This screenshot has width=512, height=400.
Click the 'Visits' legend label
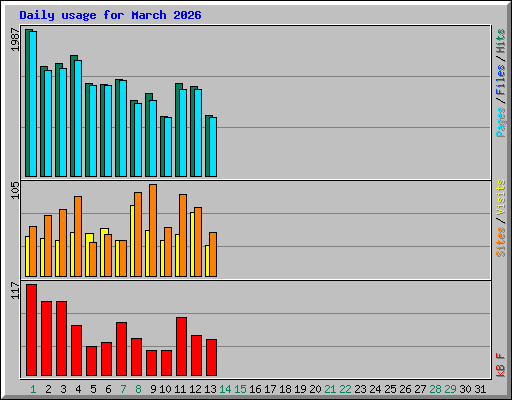[x=500, y=197]
